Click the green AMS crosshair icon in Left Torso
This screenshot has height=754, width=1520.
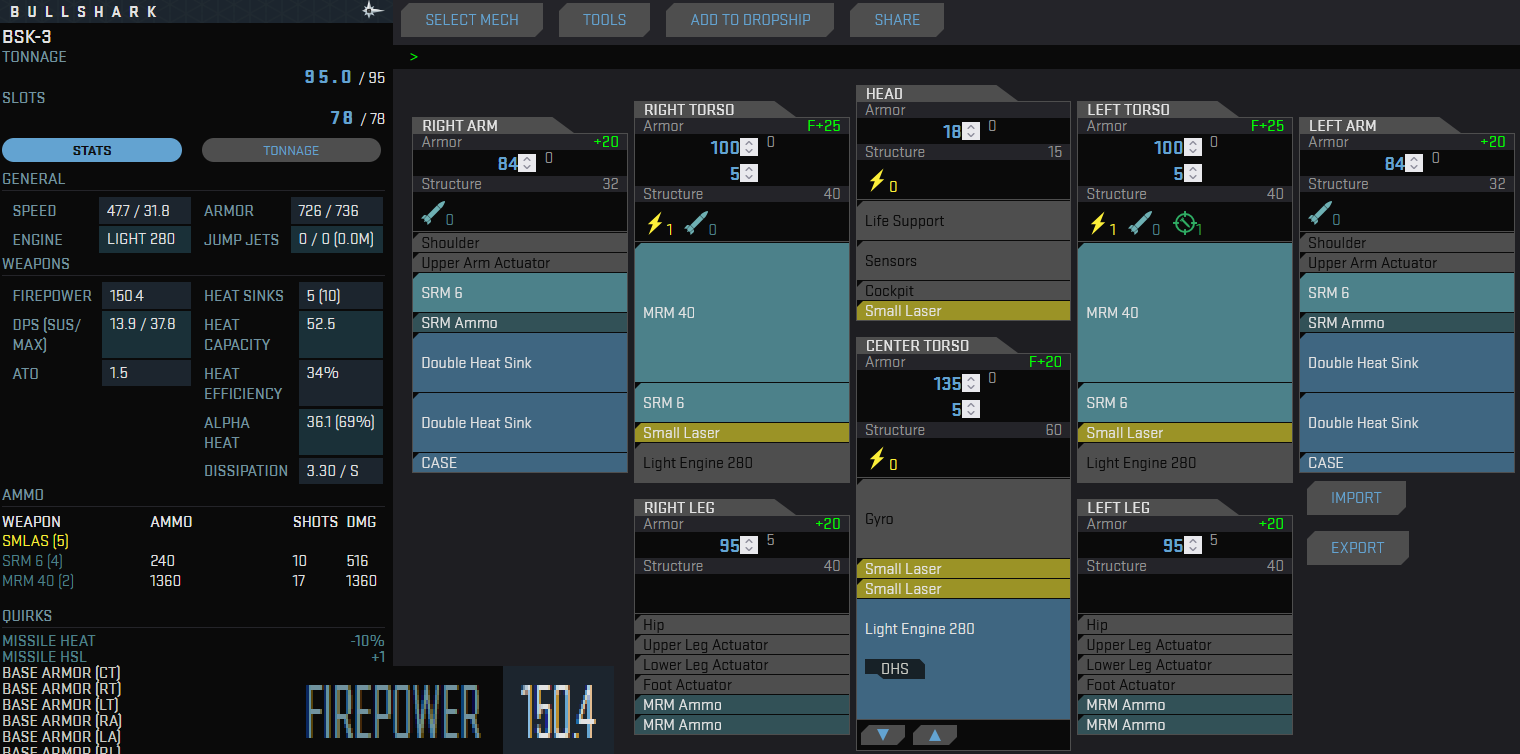coord(1185,223)
